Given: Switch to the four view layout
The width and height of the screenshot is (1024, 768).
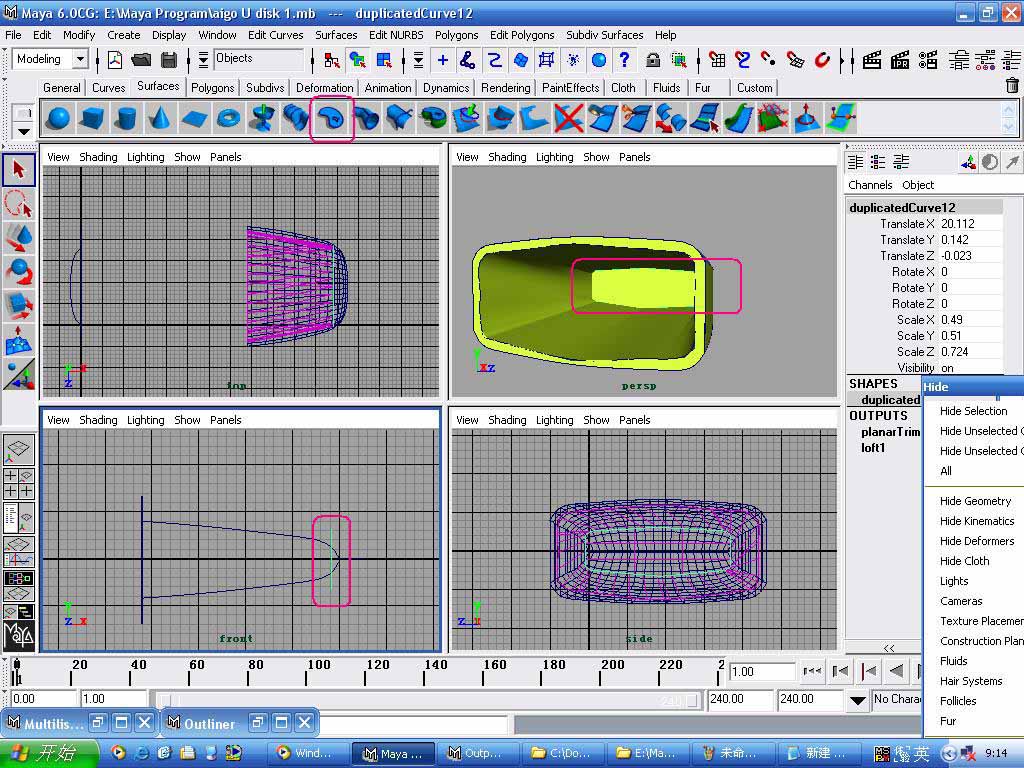Looking at the screenshot, I should click(18, 483).
